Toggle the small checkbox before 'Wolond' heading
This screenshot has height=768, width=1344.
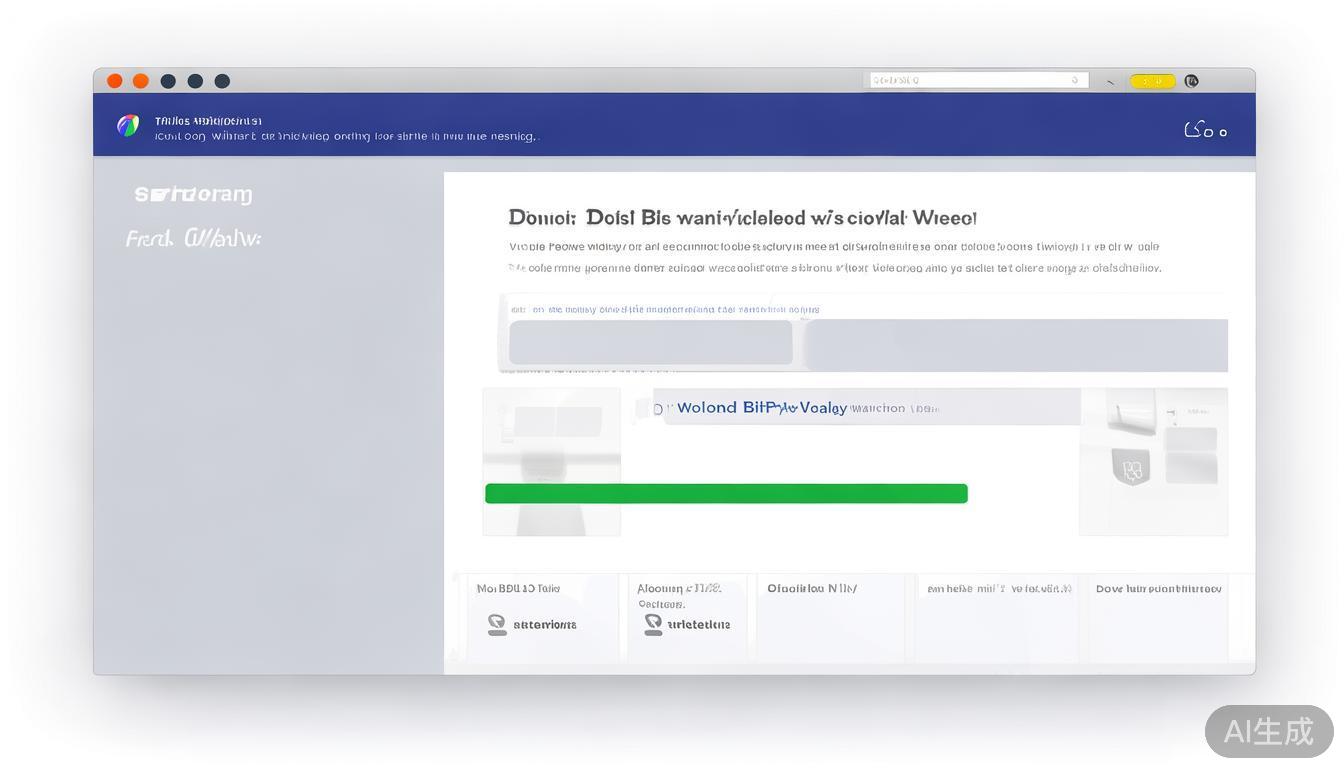pyautogui.click(x=643, y=409)
